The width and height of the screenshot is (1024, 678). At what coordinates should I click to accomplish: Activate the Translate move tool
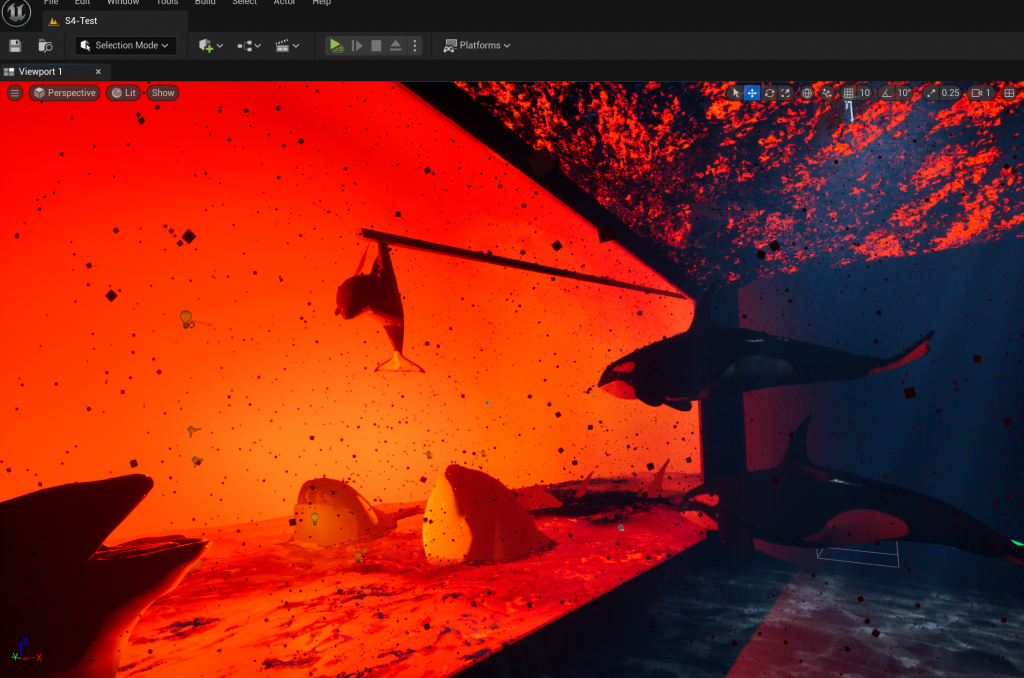click(752, 93)
